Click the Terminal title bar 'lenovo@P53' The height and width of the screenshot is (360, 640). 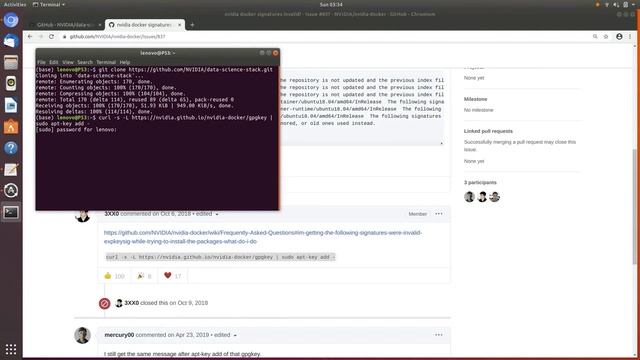click(x=158, y=53)
